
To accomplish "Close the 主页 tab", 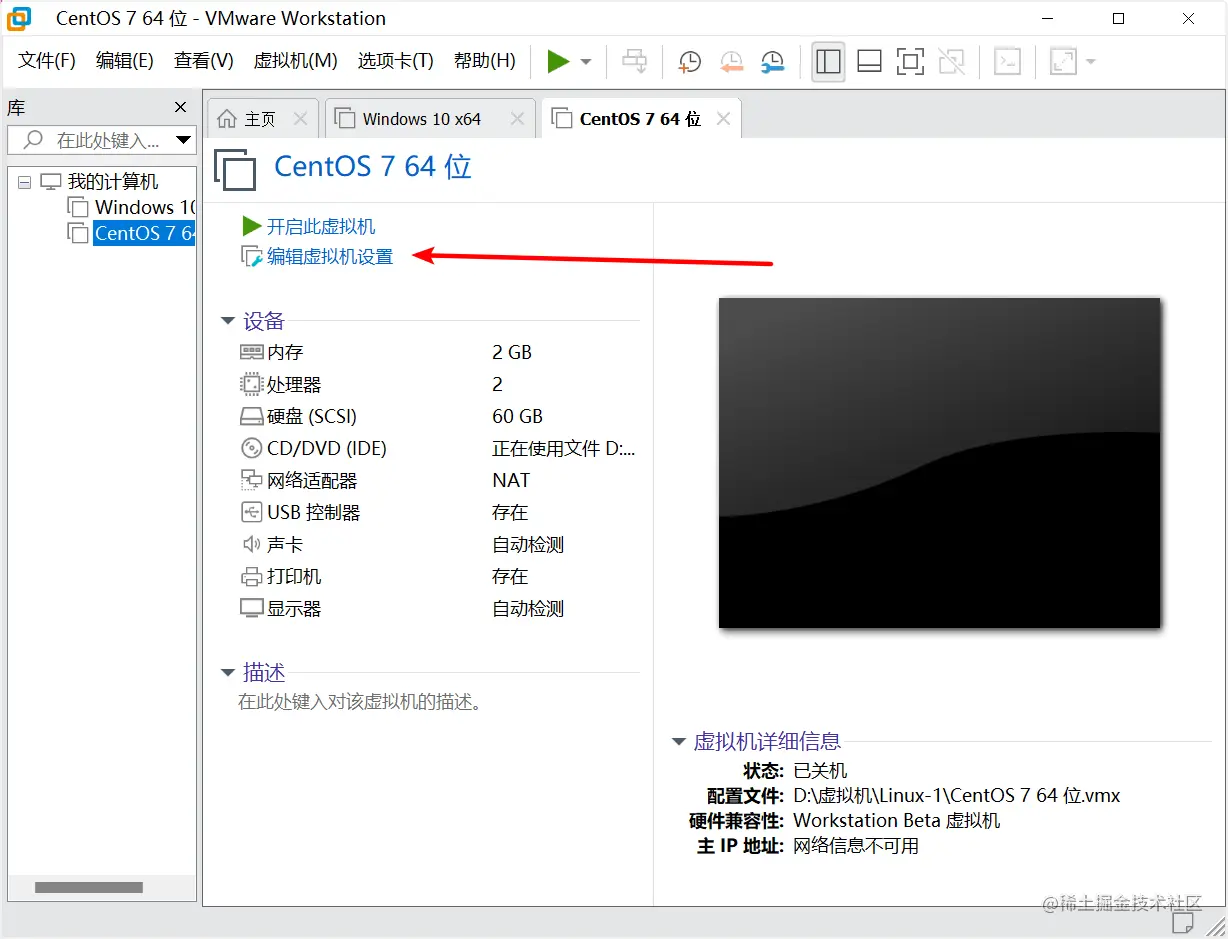I will coord(300,119).
